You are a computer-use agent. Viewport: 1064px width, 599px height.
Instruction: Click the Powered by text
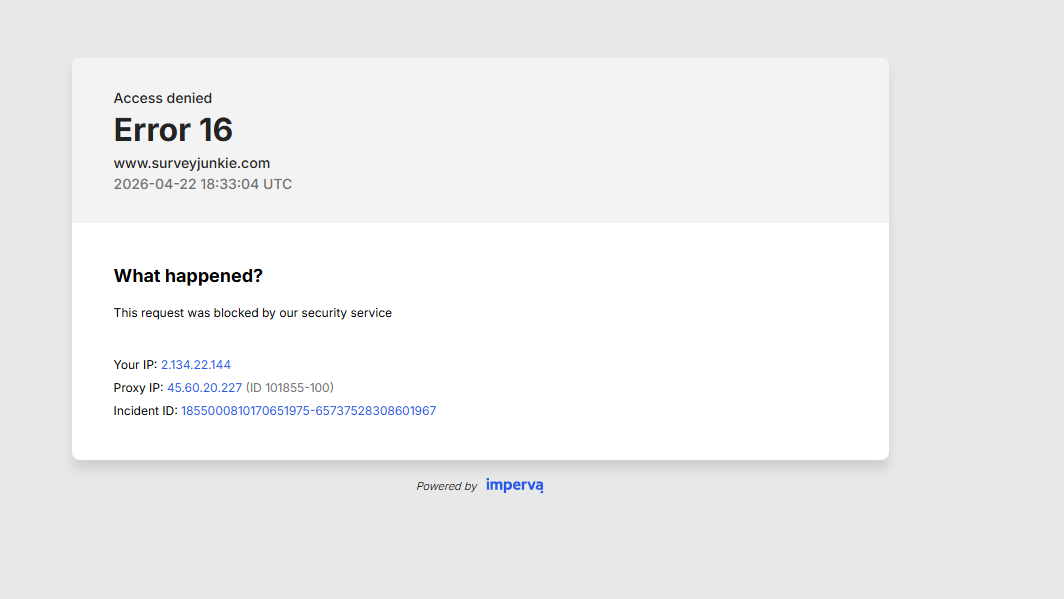click(446, 487)
